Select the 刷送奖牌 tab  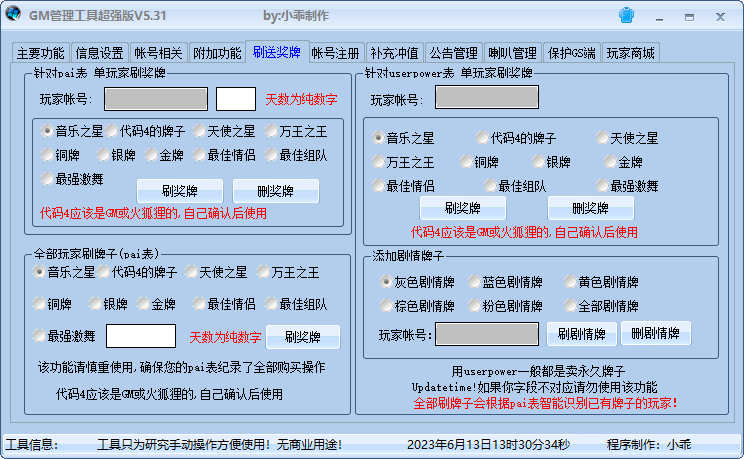click(x=277, y=51)
